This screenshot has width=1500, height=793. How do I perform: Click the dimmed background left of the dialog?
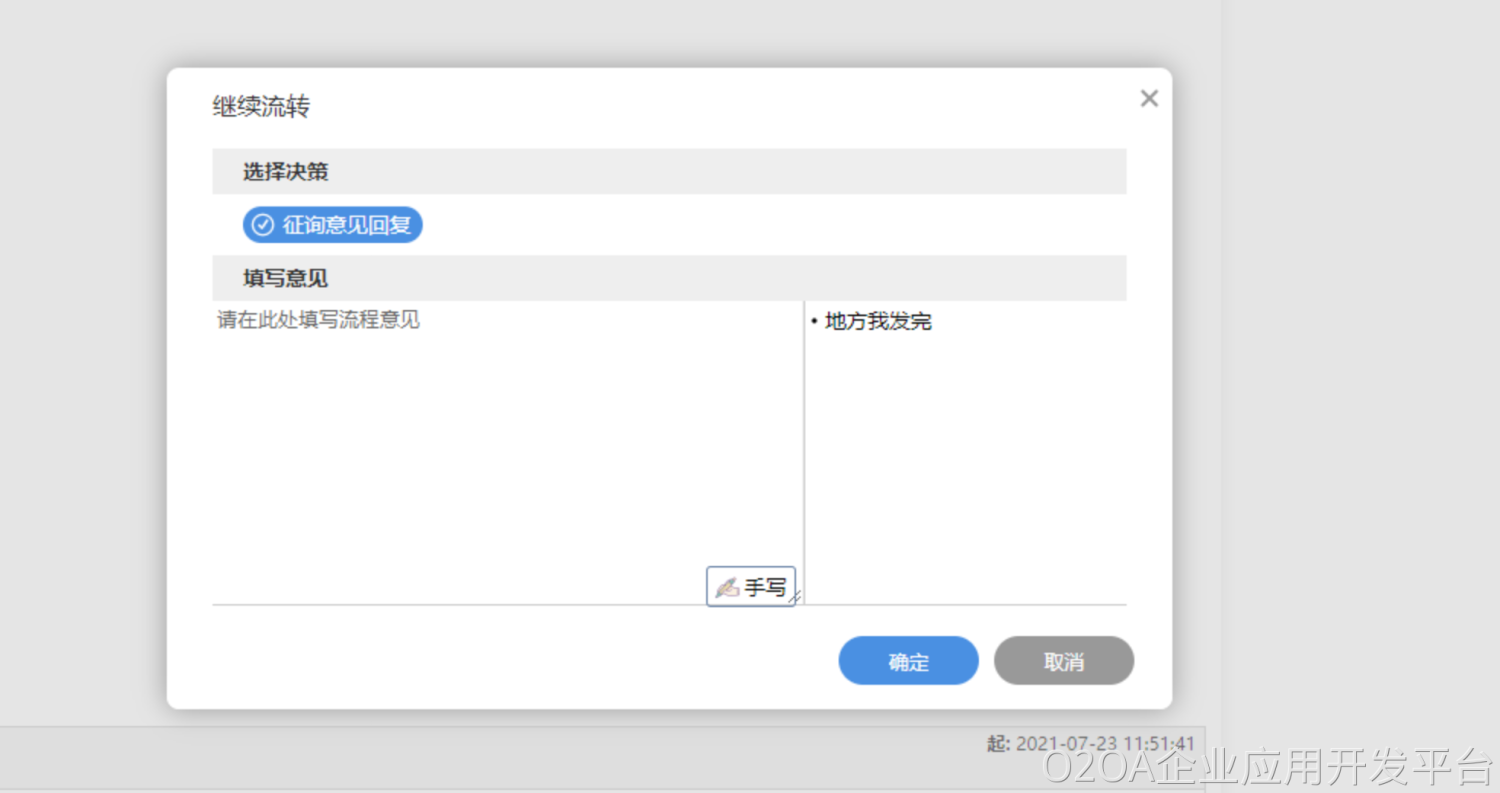(80, 400)
